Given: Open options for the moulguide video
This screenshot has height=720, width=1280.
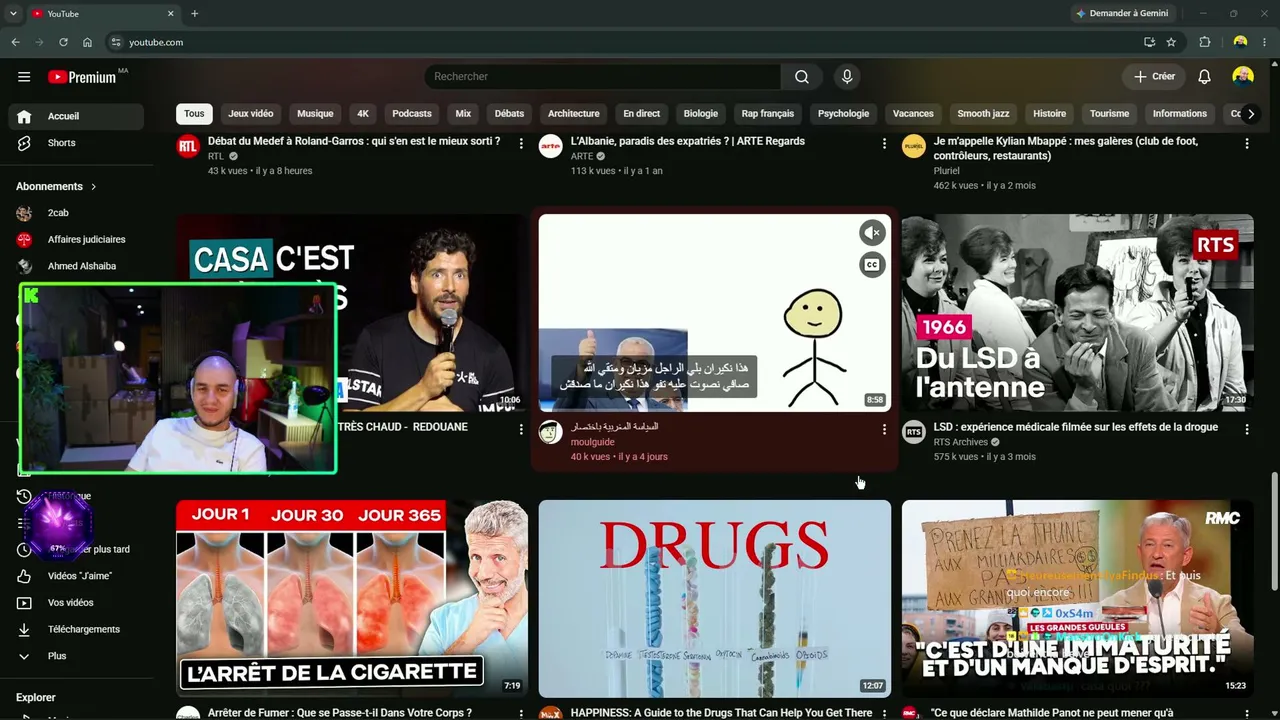Looking at the screenshot, I should tap(884, 429).
